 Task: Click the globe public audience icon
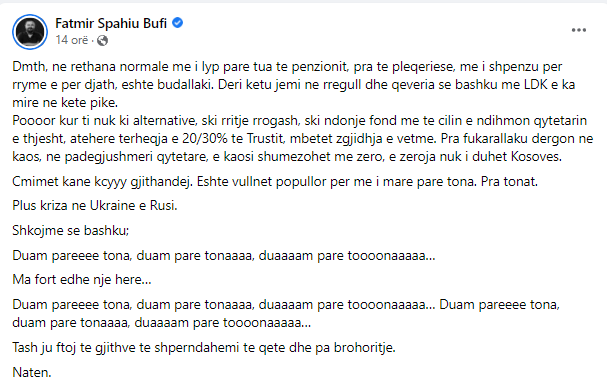pyautogui.click(x=102, y=40)
